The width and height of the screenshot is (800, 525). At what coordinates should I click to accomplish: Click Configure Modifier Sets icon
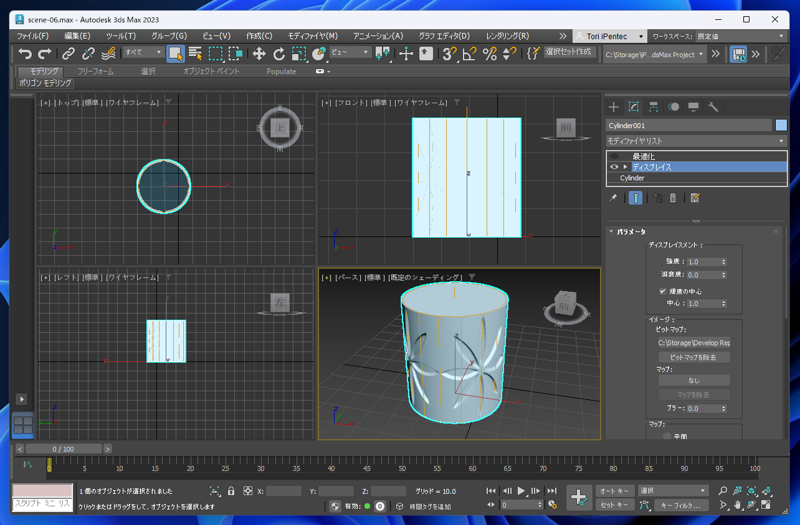coord(695,198)
